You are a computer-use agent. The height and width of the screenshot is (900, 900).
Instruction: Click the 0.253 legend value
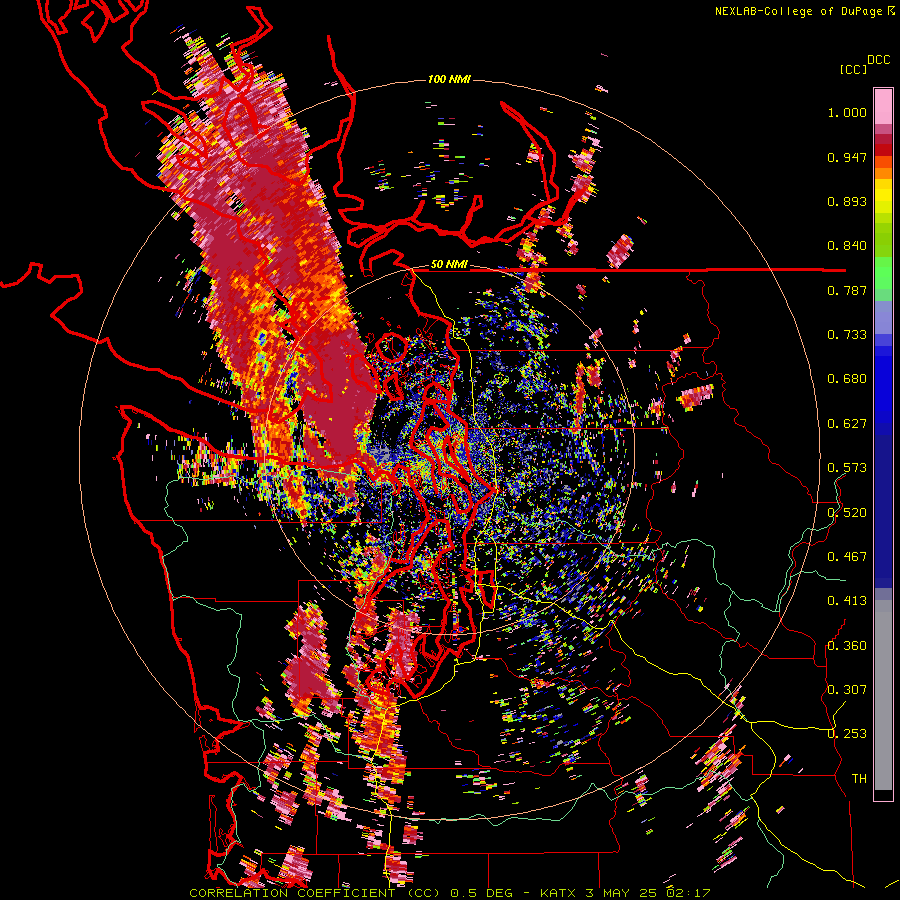click(x=847, y=734)
